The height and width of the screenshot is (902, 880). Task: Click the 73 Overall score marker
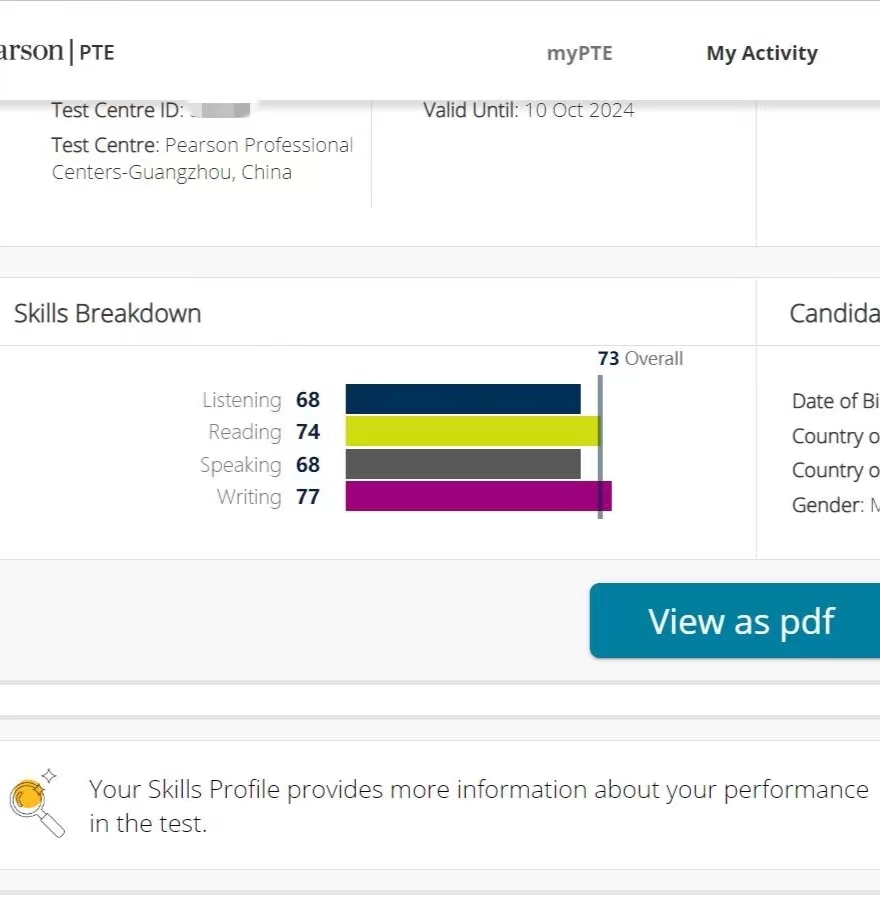click(640, 358)
